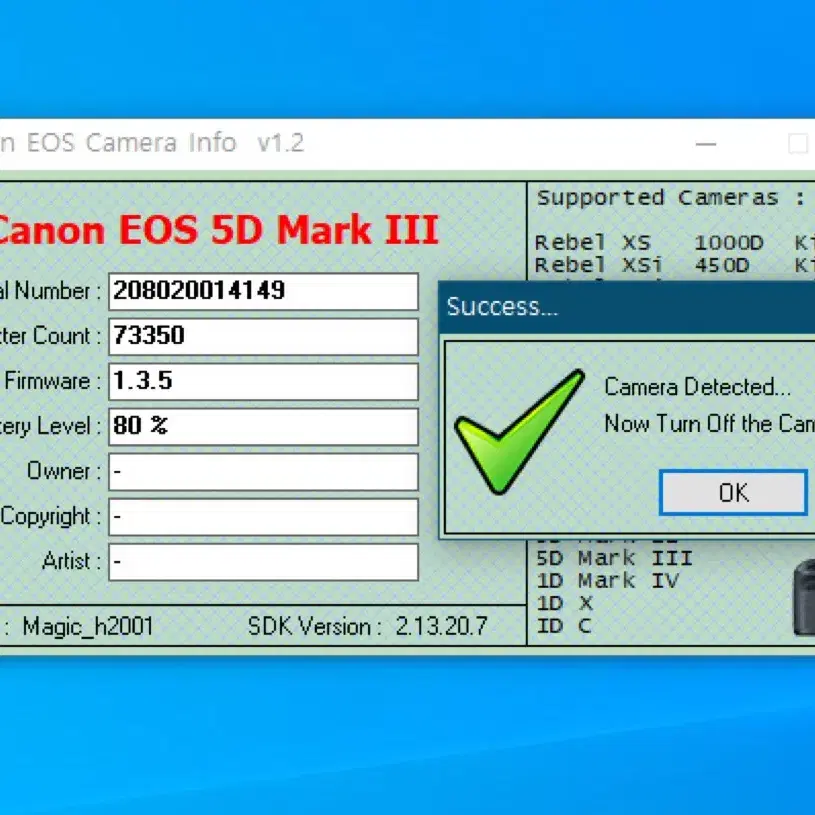
Task: Click the camera image icon
Action: coord(804,597)
